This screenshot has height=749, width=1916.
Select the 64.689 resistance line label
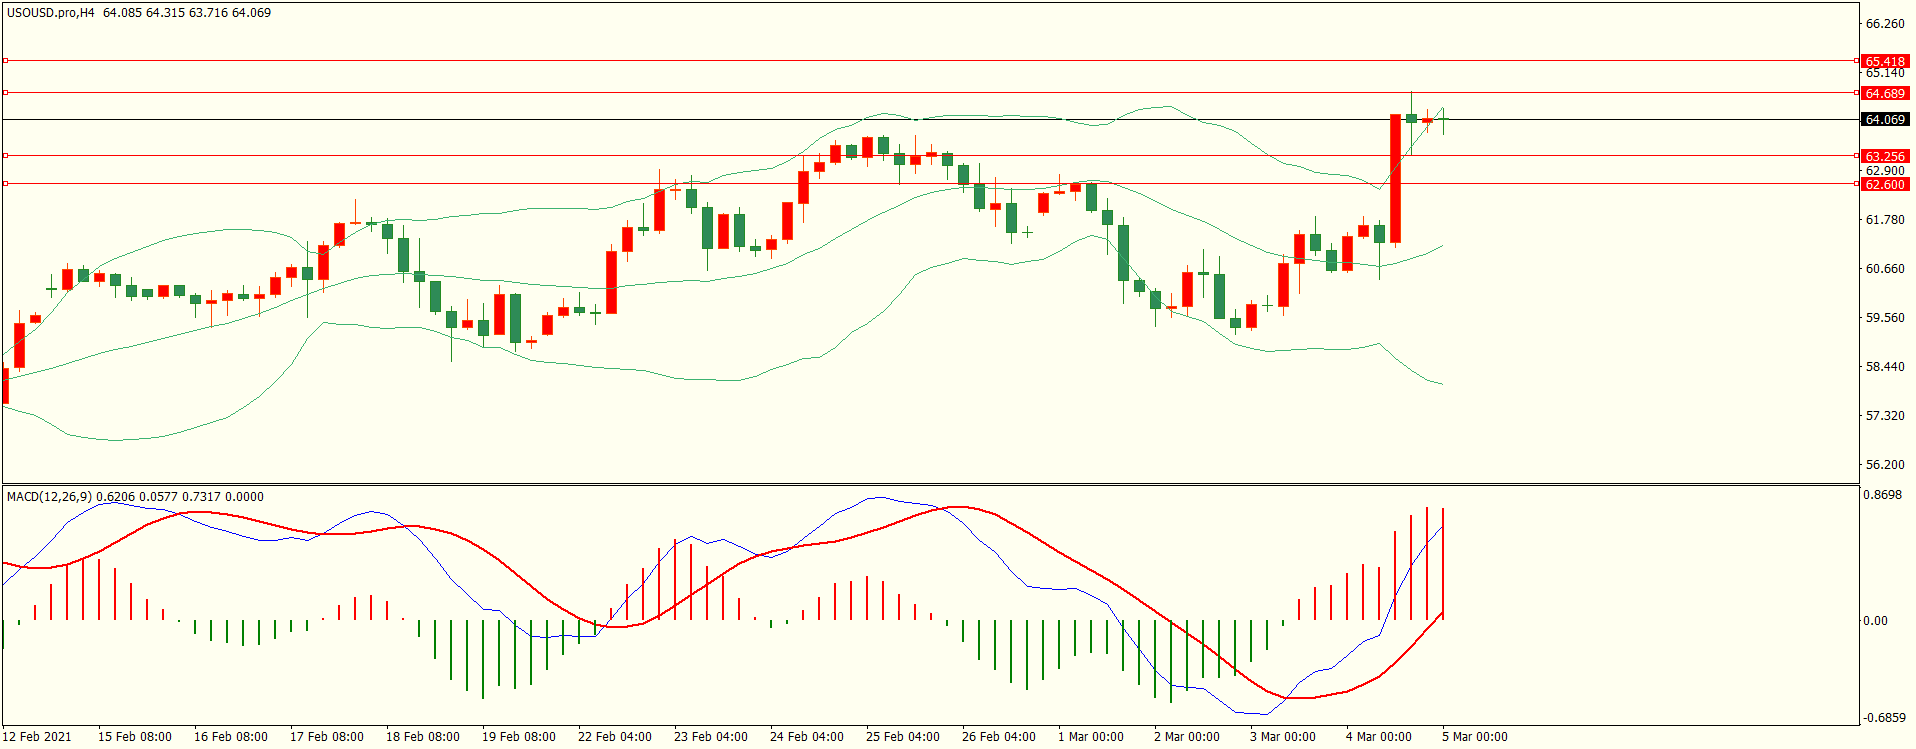click(x=1885, y=93)
